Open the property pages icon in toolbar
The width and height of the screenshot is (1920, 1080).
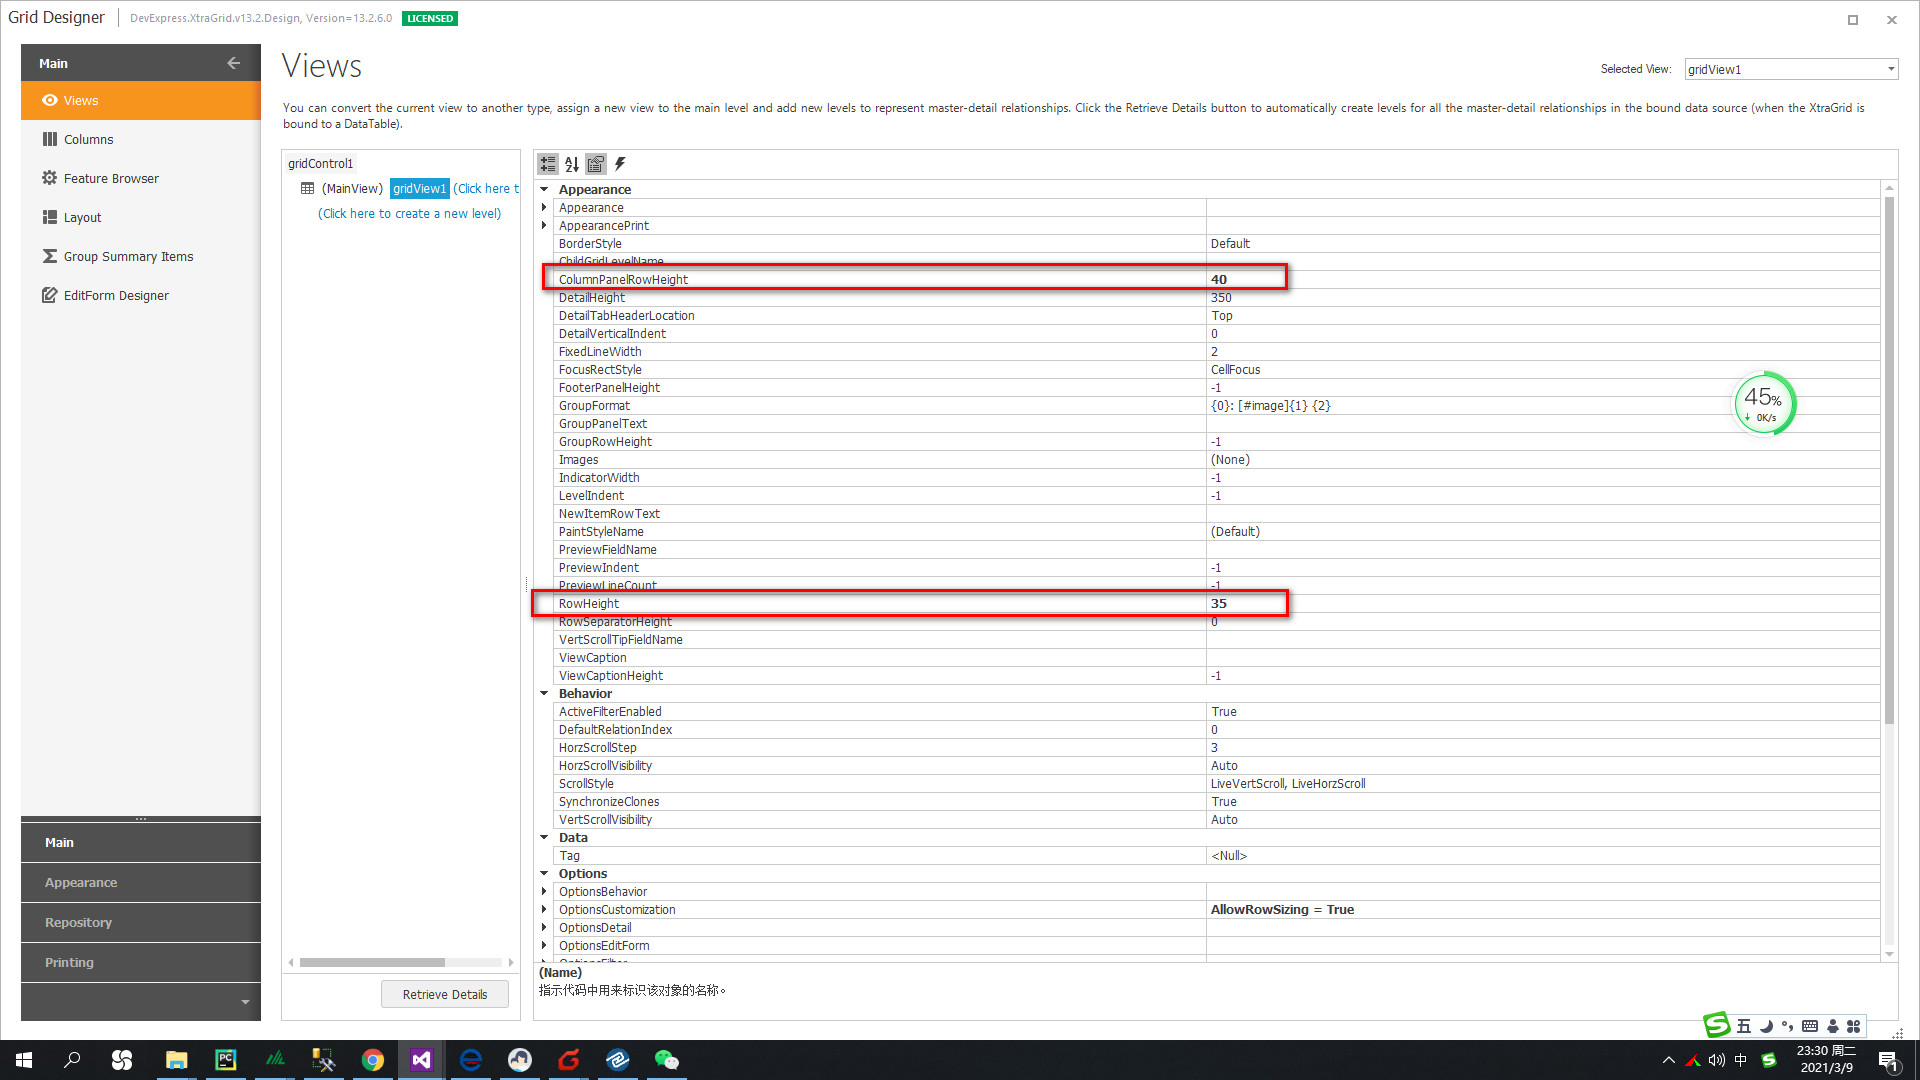pos(596,164)
